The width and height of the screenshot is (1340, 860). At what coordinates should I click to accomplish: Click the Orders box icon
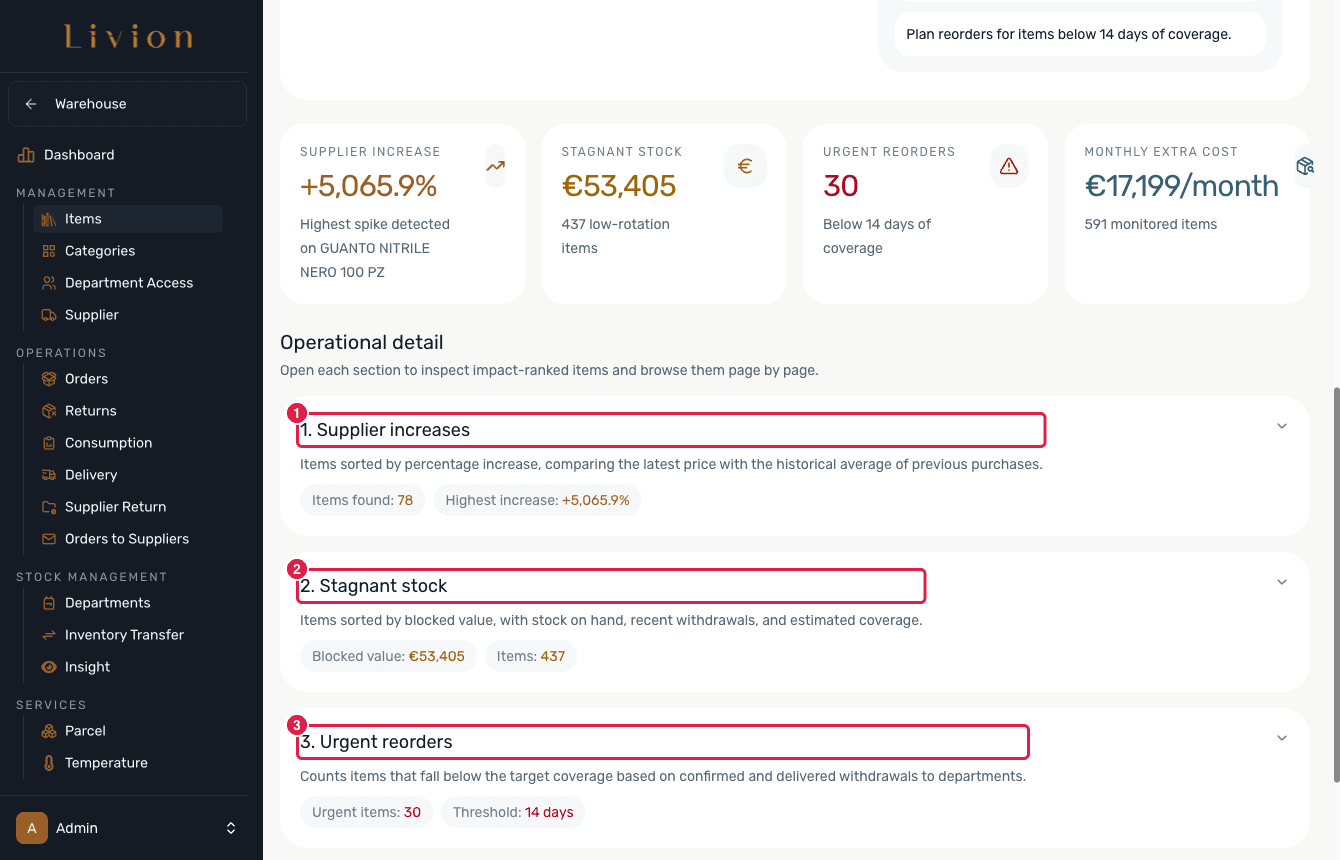coord(49,379)
